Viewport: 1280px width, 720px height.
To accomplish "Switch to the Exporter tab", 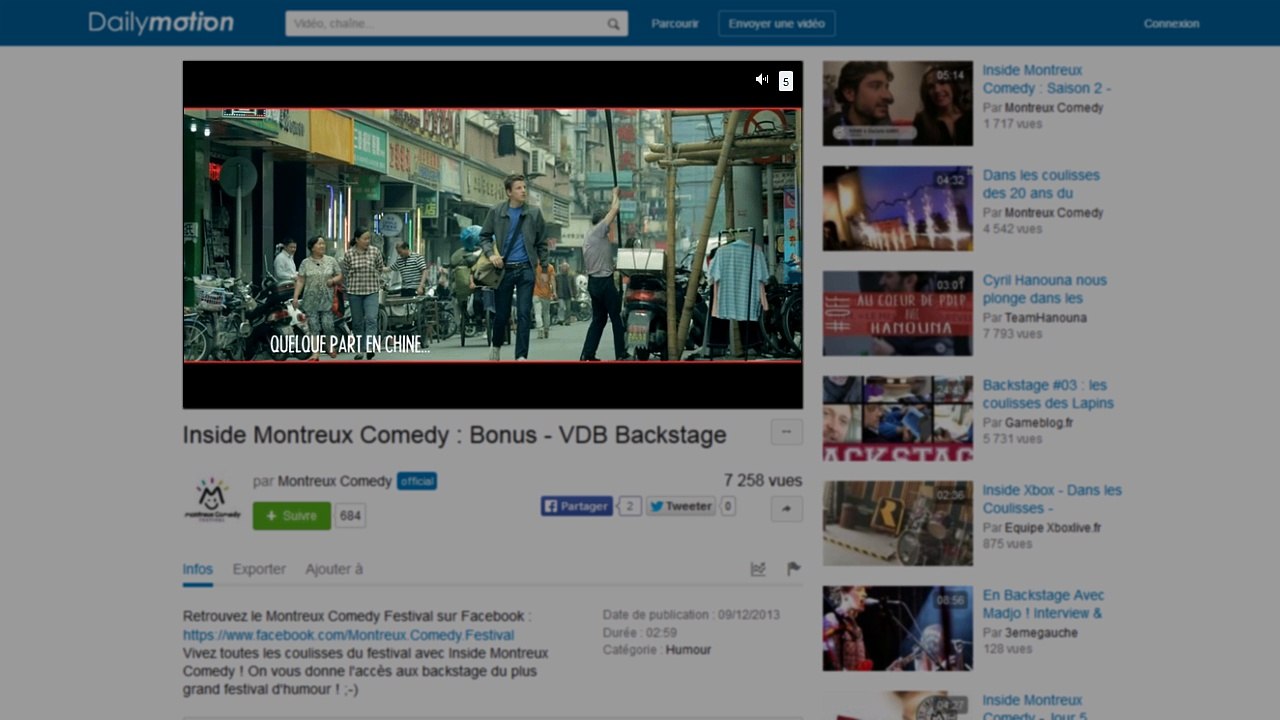I will 259,569.
